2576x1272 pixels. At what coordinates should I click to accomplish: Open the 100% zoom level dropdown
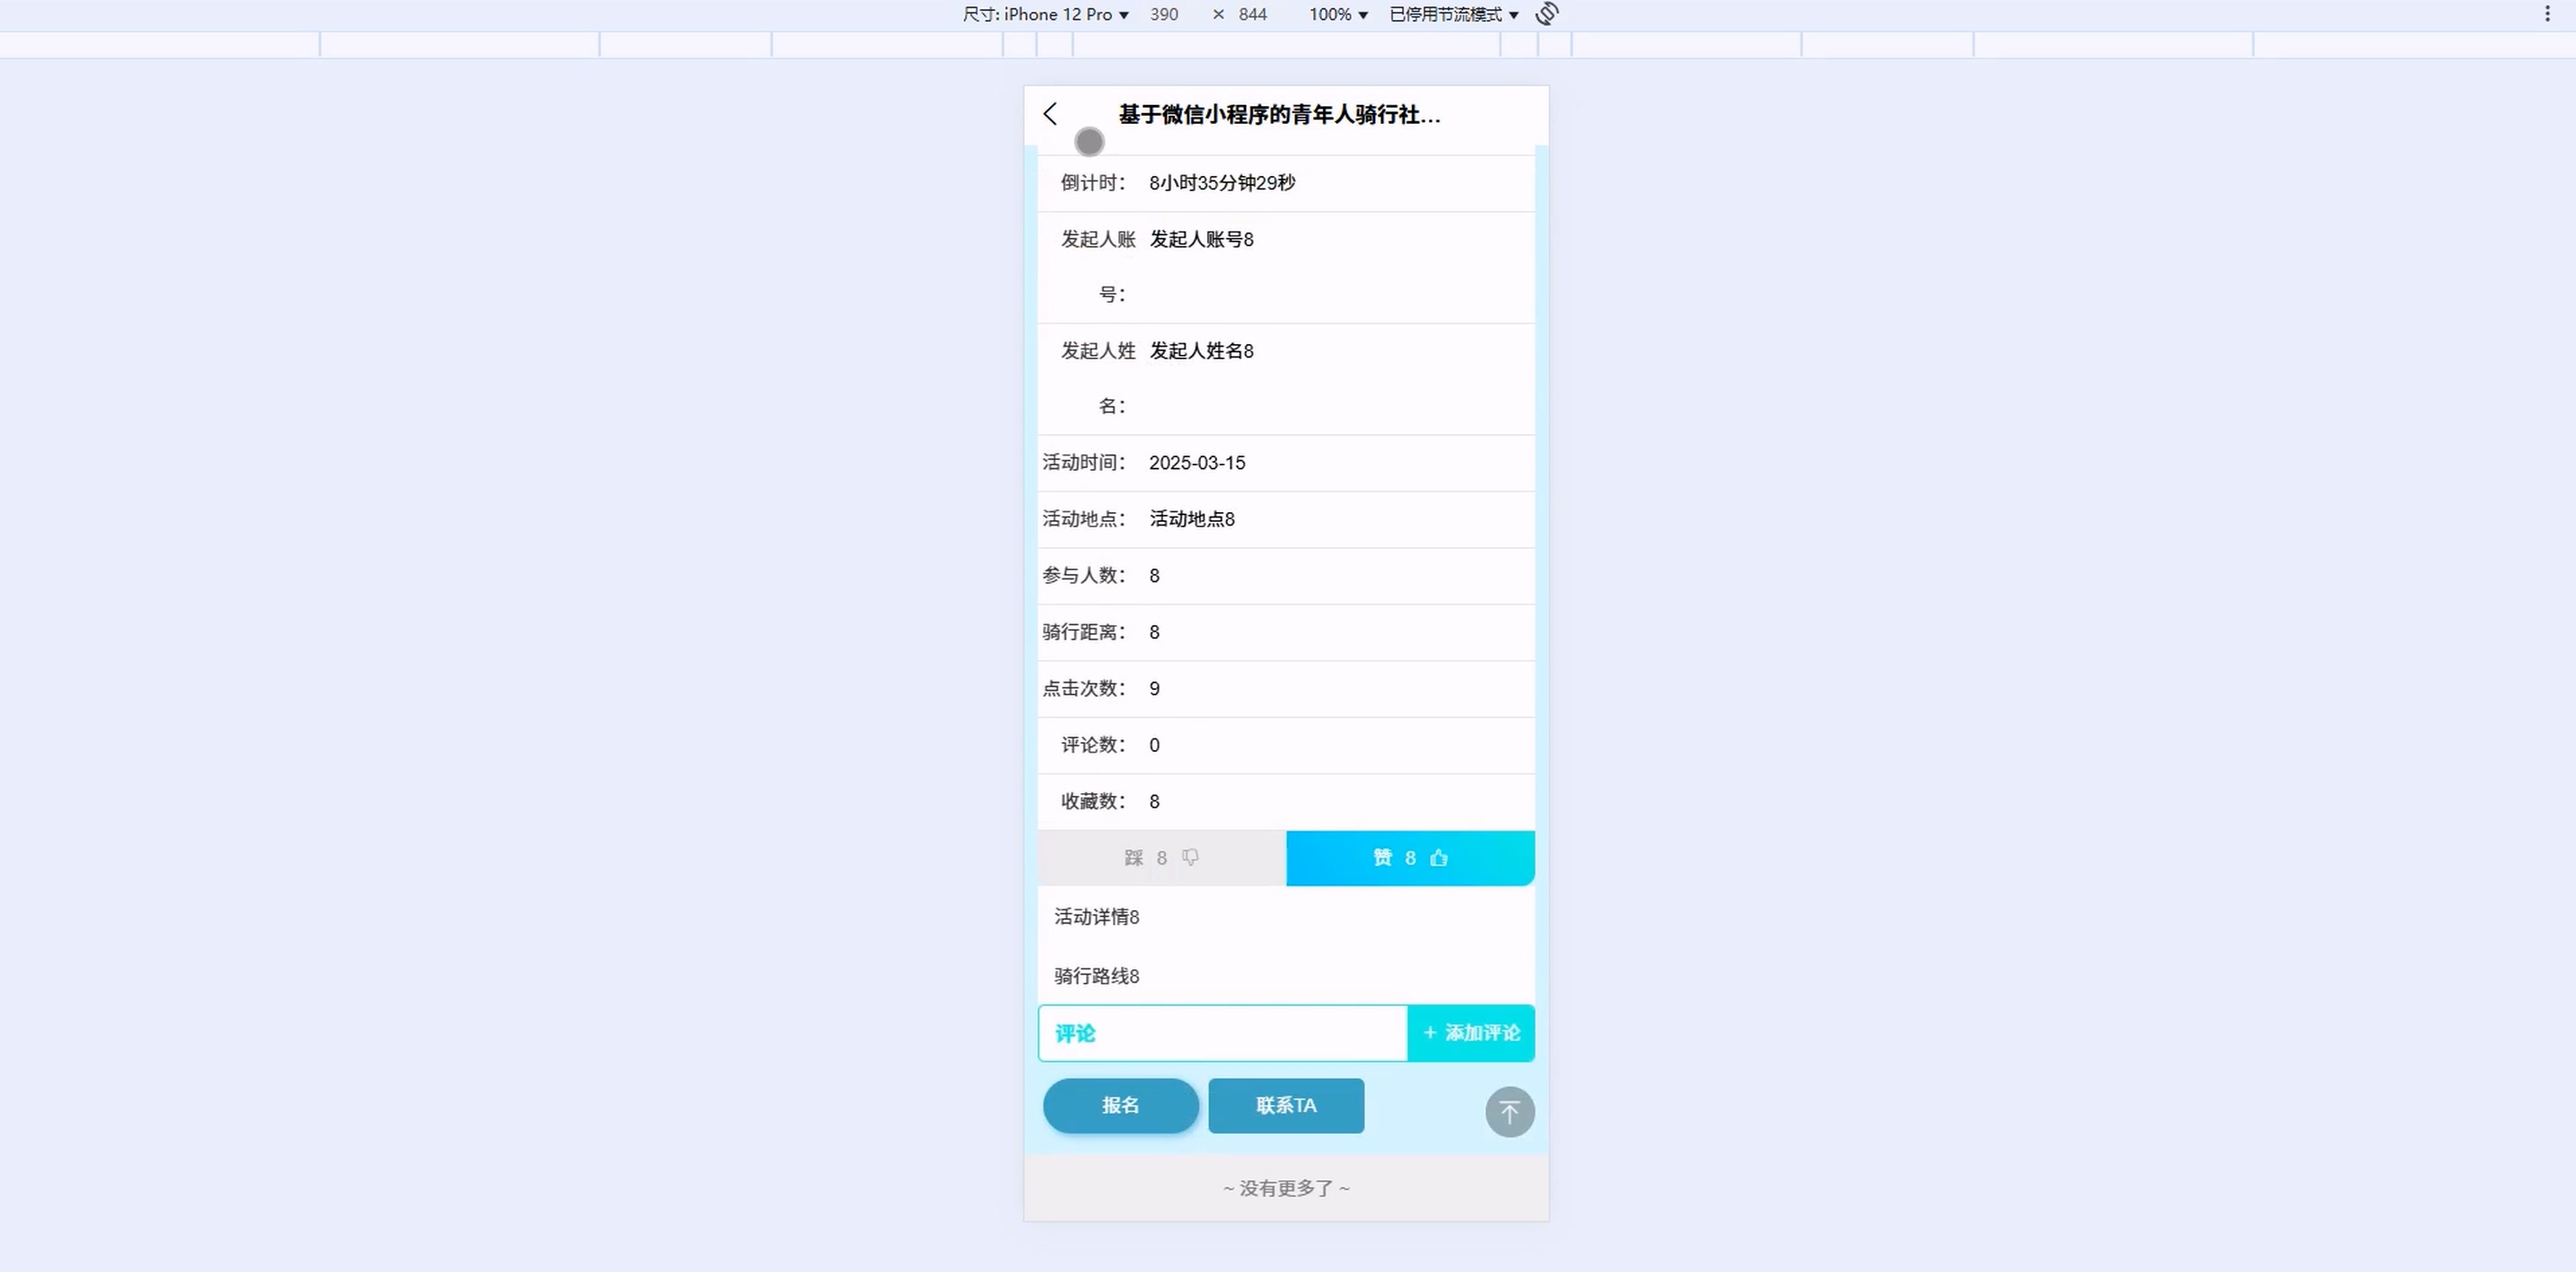pos(1338,14)
